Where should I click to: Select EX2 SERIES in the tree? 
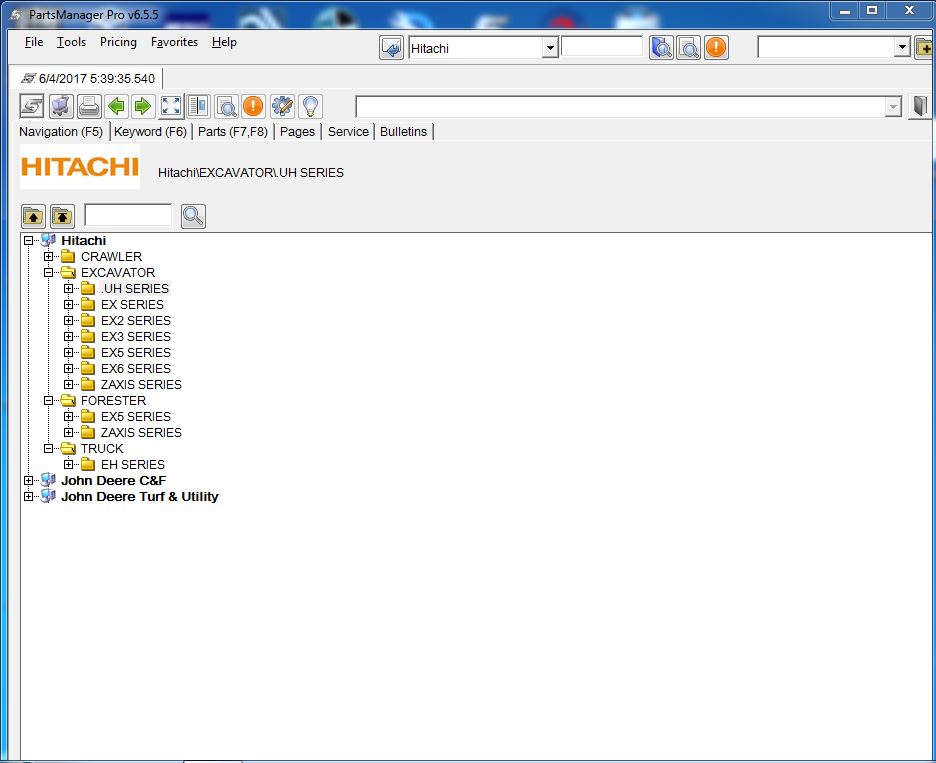(136, 321)
